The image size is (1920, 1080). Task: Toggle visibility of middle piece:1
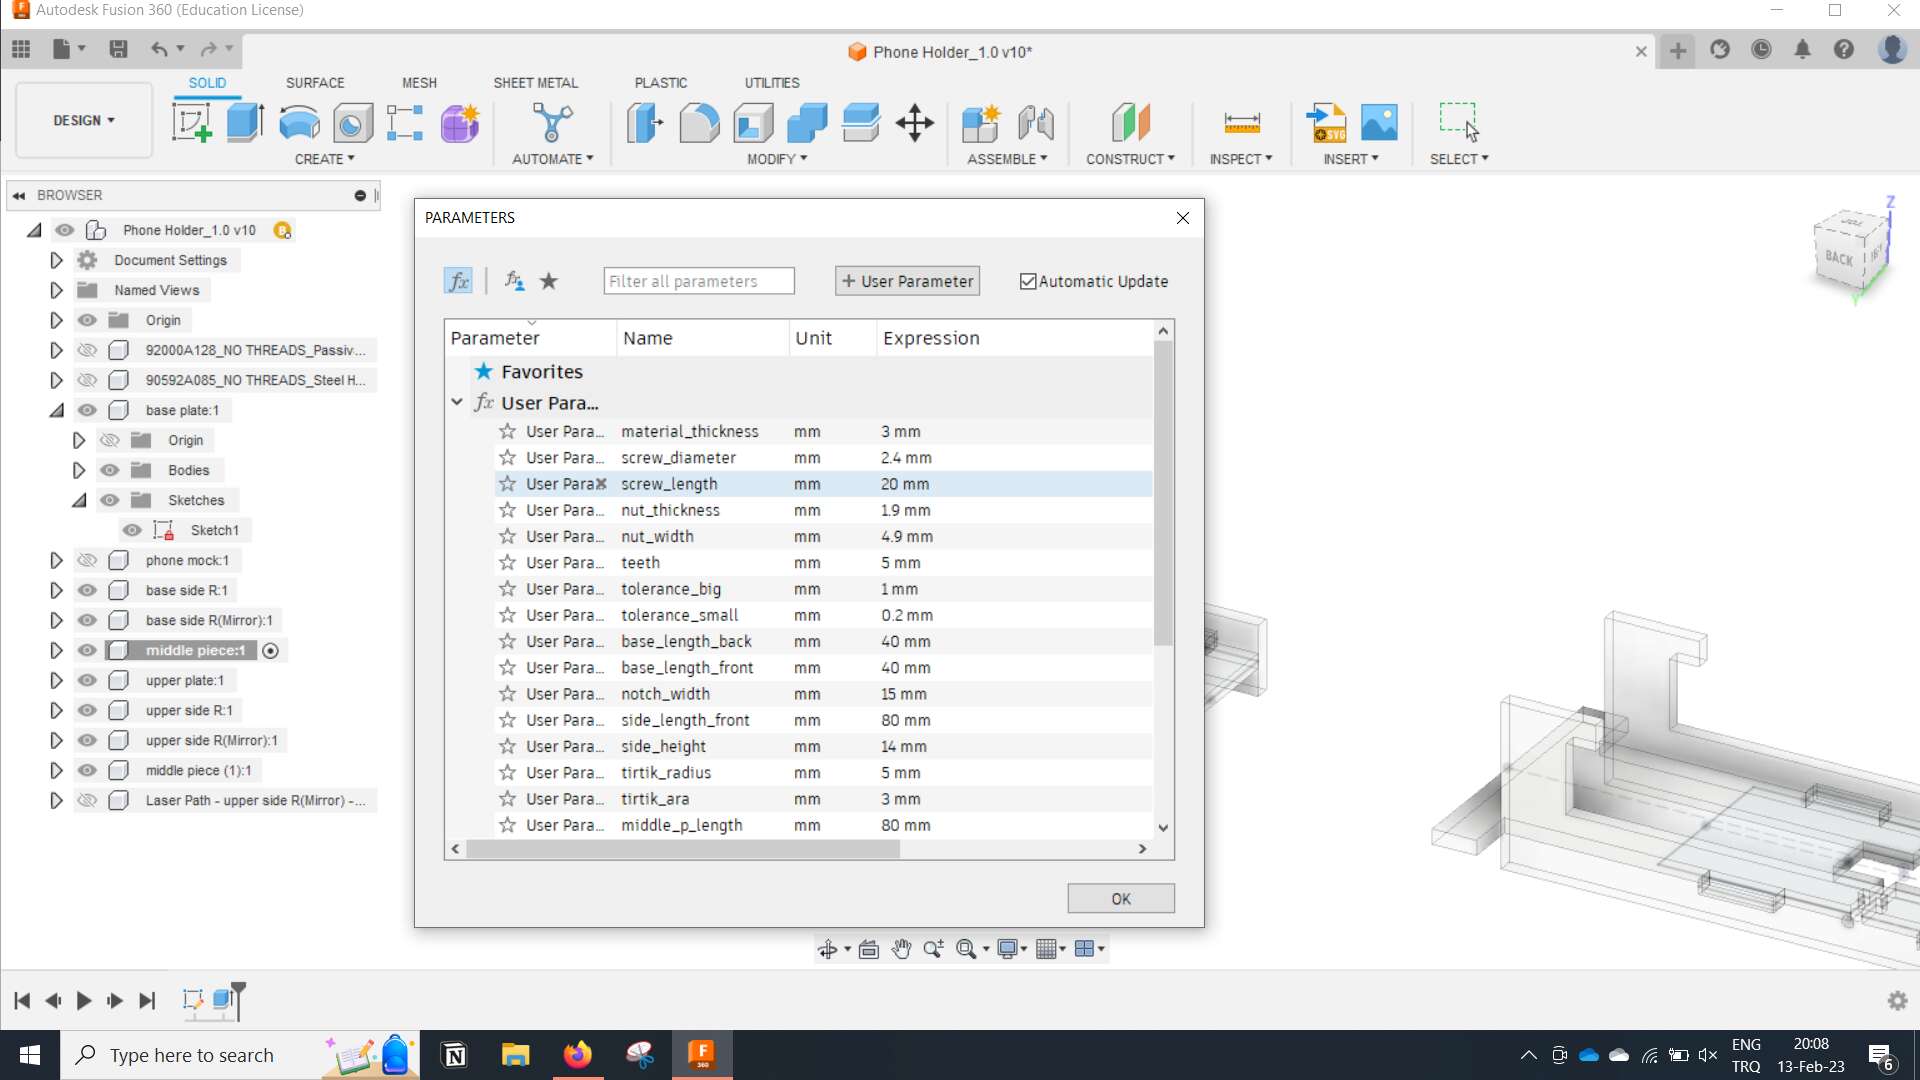pos(86,650)
